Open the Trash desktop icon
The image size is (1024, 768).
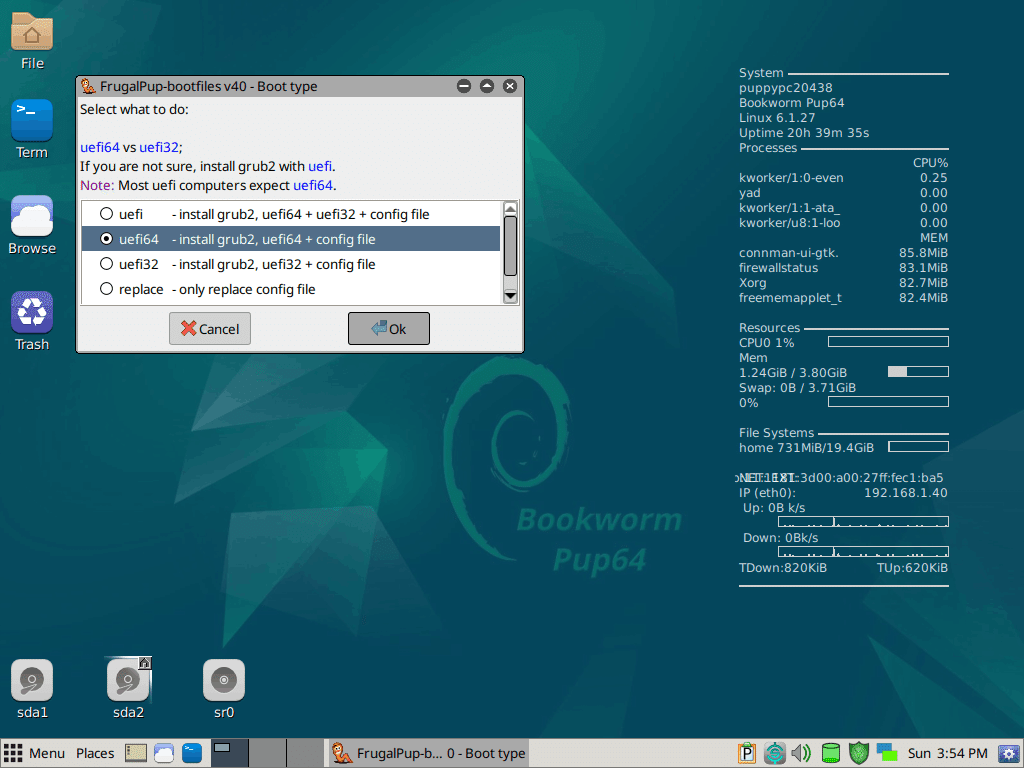click(x=32, y=321)
